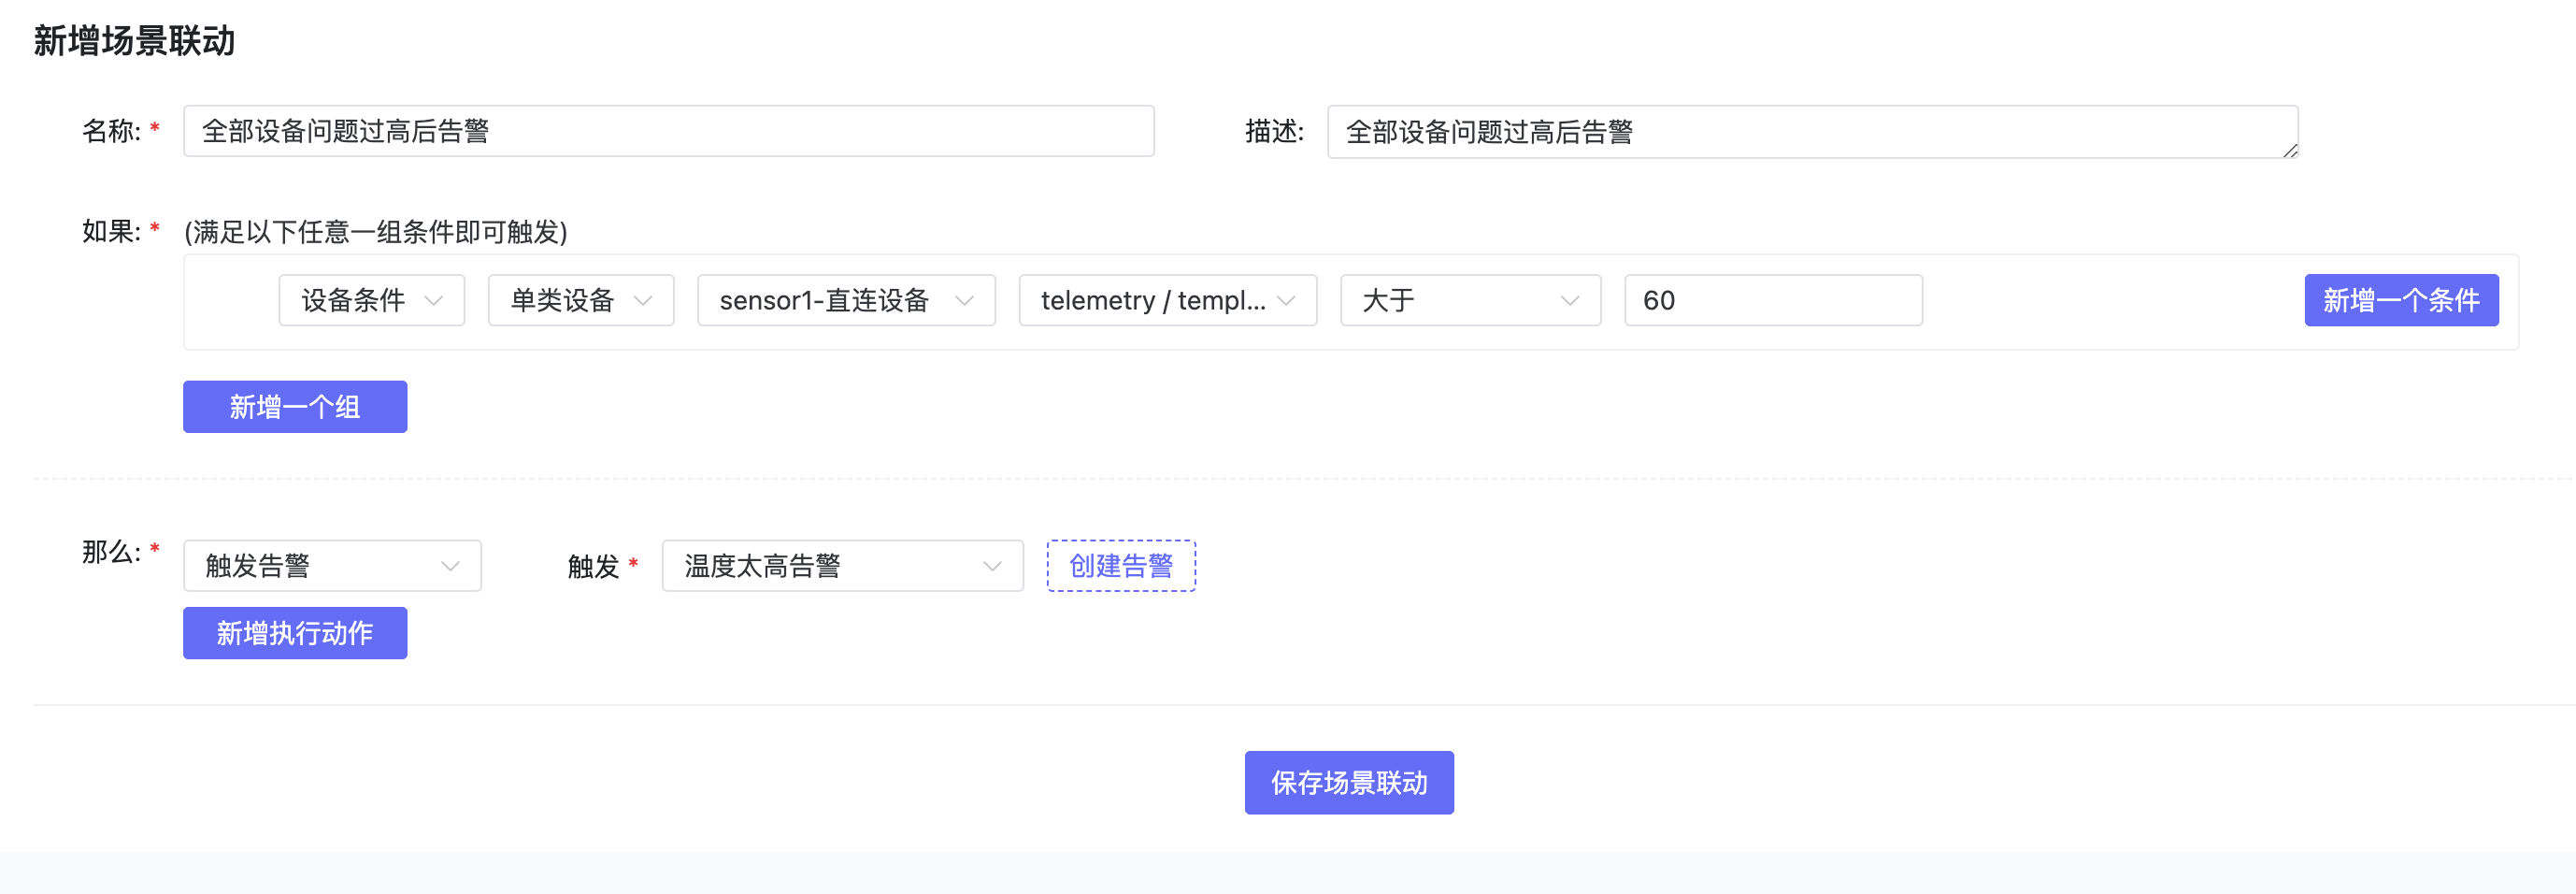The width and height of the screenshot is (2576, 894).
Task: Open the telemetry / templ... property dropdown
Action: 1166,301
